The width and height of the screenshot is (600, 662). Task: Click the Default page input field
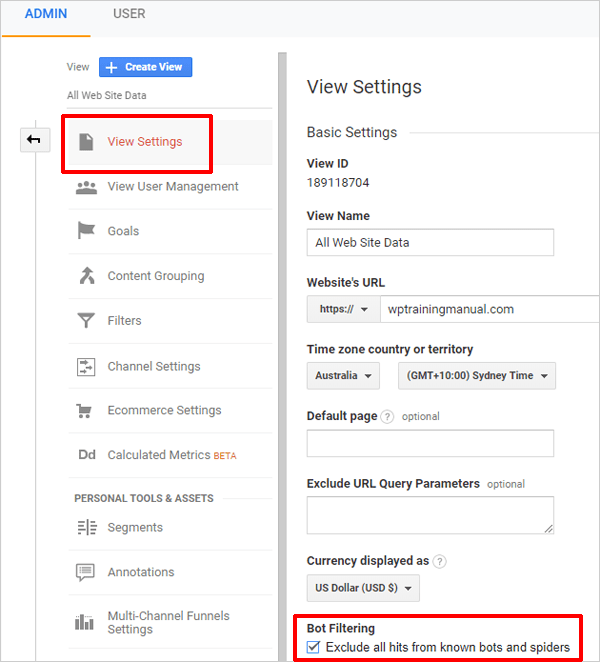coord(430,443)
